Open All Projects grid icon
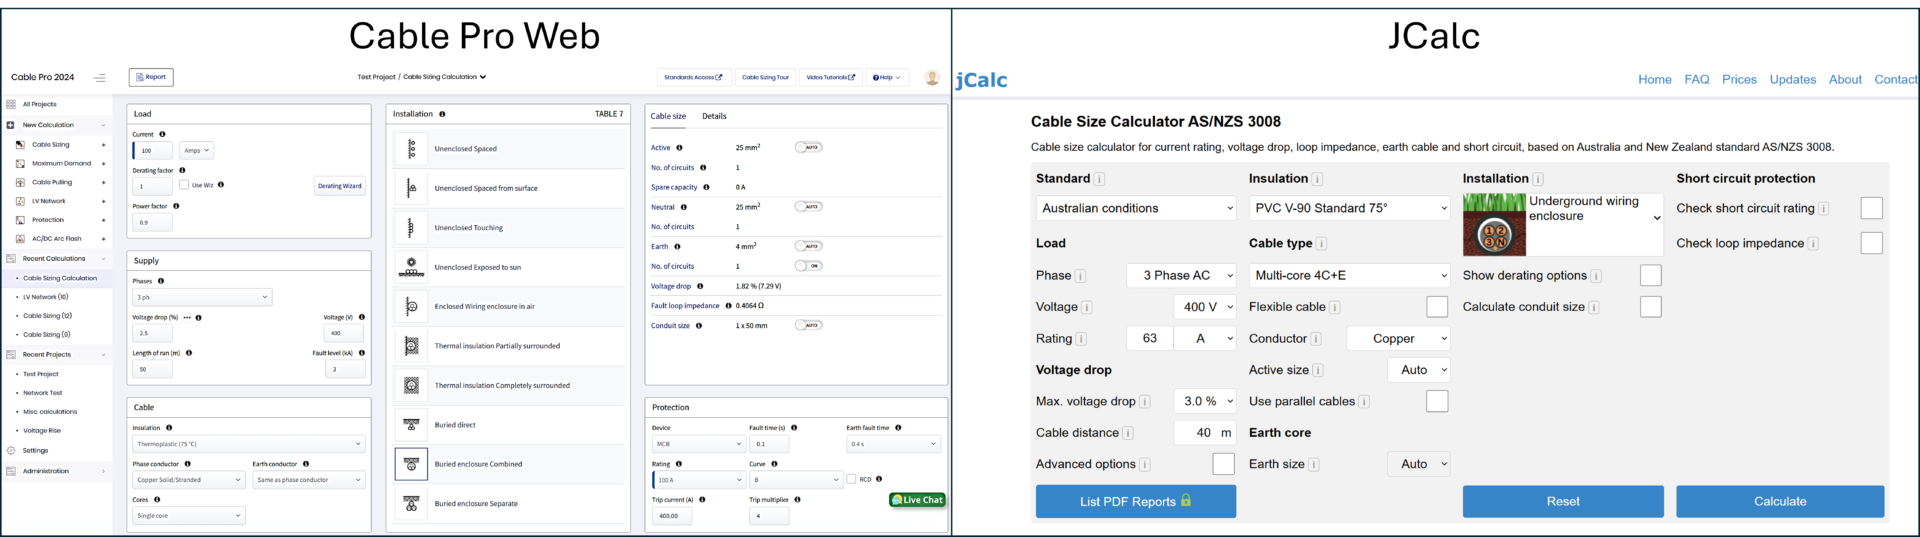The height and width of the screenshot is (537, 1920). pos(11,104)
